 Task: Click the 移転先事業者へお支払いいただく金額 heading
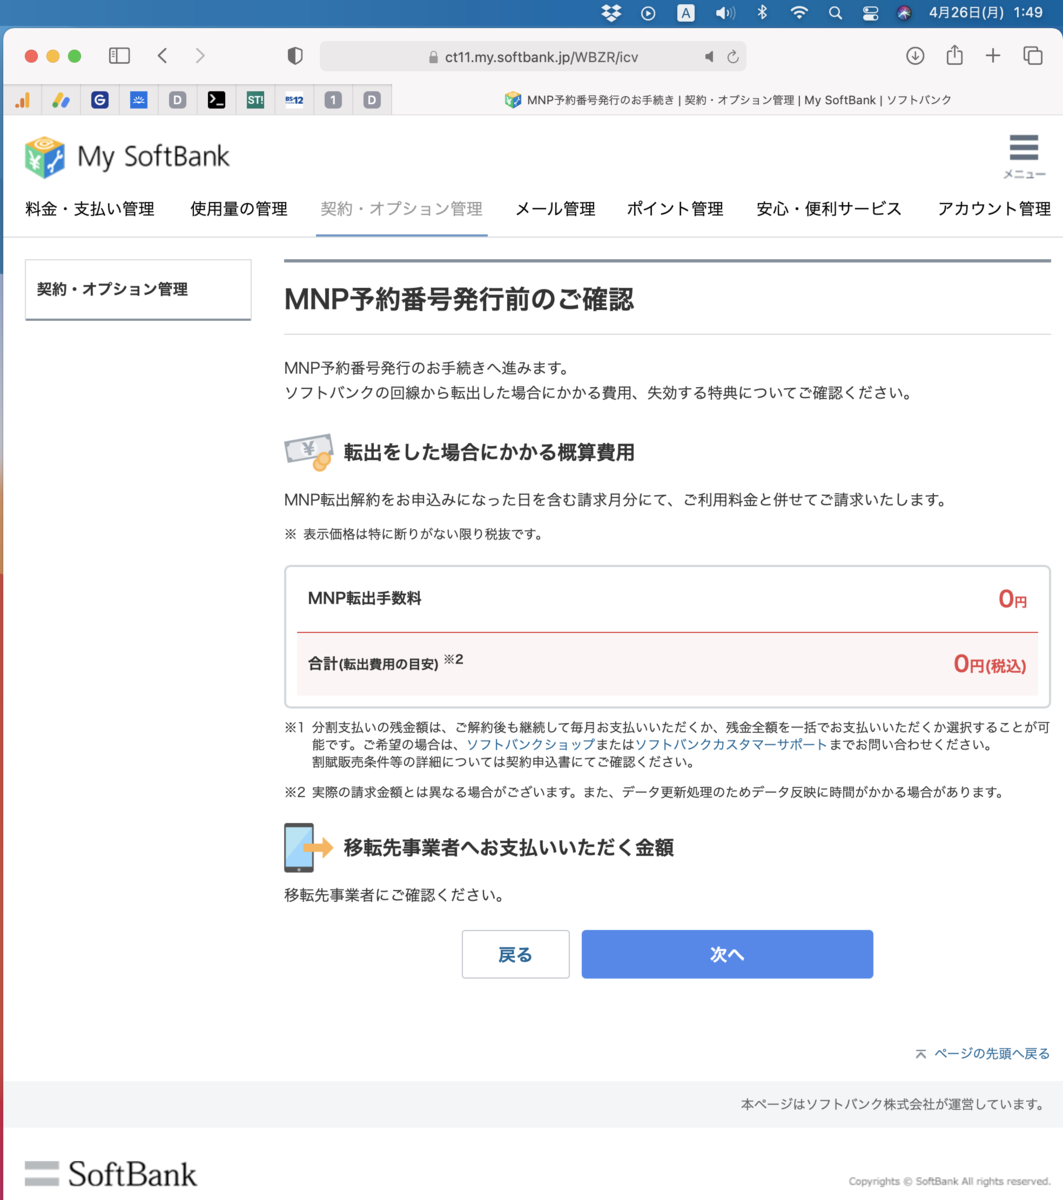pos(508,848)
